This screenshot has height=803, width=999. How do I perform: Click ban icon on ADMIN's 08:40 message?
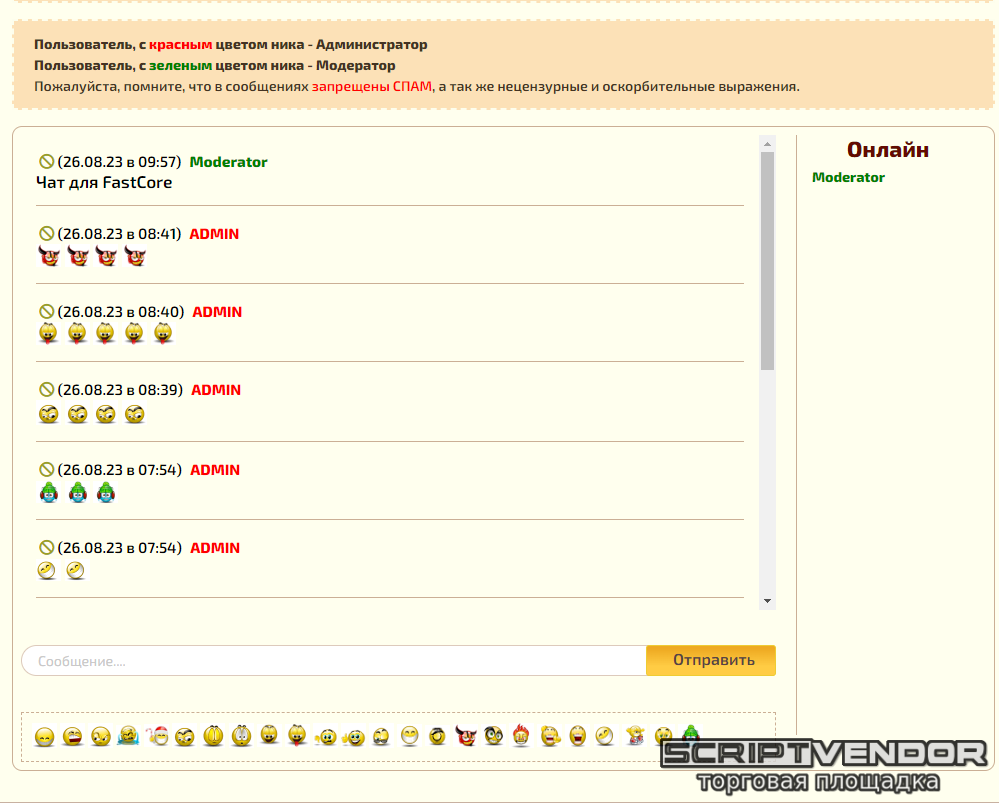coord(46,312)
